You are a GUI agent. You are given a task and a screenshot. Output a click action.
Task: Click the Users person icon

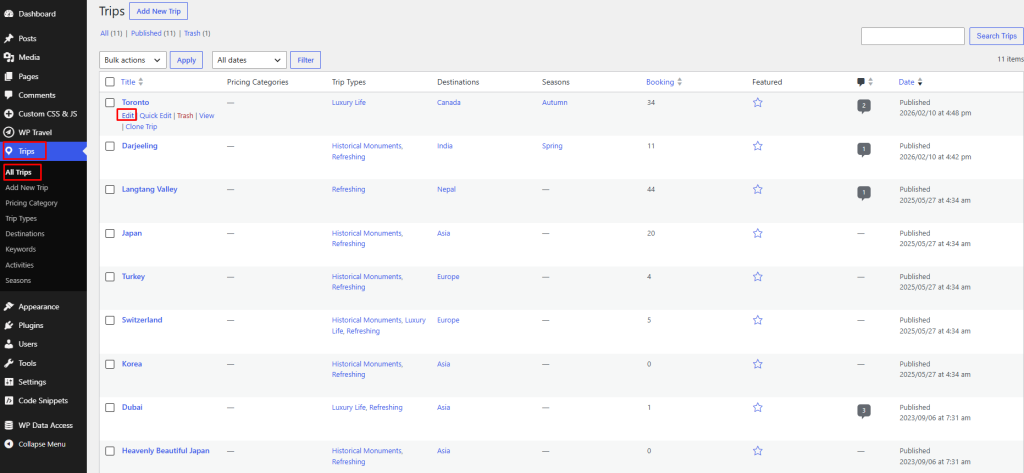[x=9, y=344]
